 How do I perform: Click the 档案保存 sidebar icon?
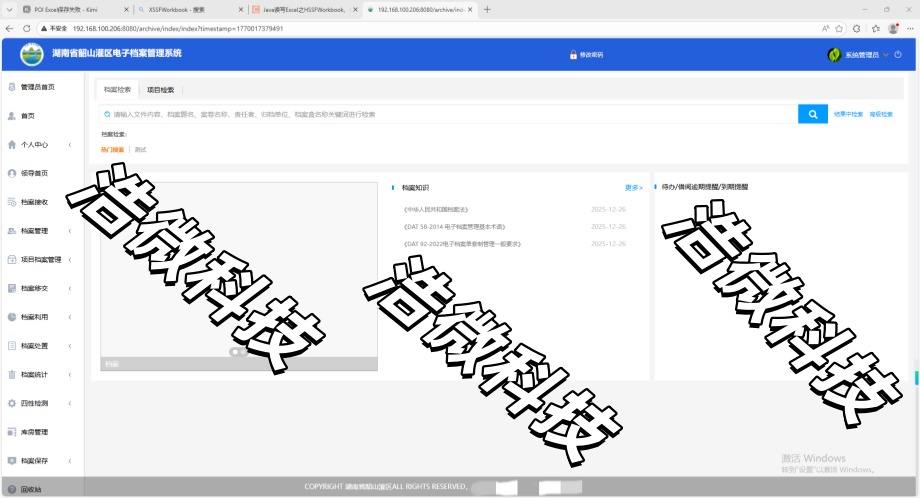coord(12,460)
